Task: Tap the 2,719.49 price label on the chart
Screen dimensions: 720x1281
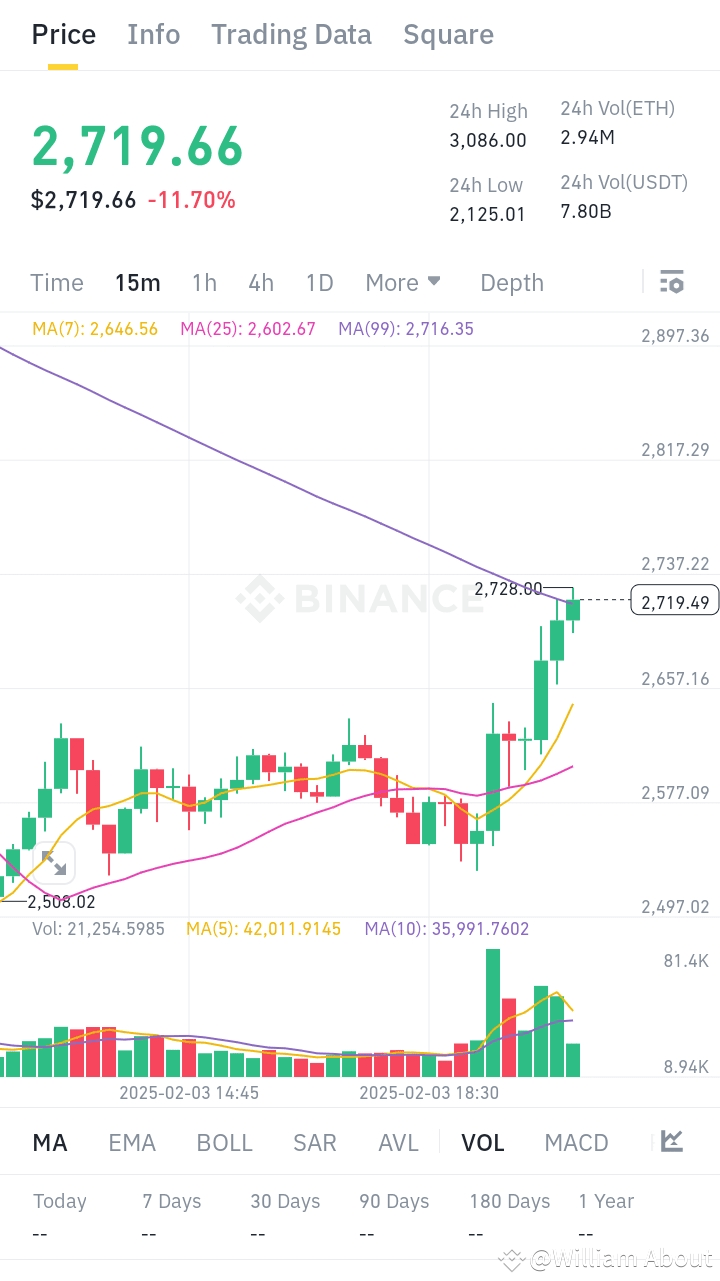Action: 675,600
